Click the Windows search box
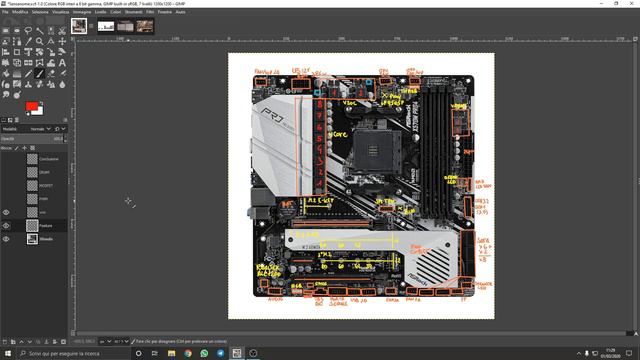Screen dimensions: 640x360 [x=73, y=353]
